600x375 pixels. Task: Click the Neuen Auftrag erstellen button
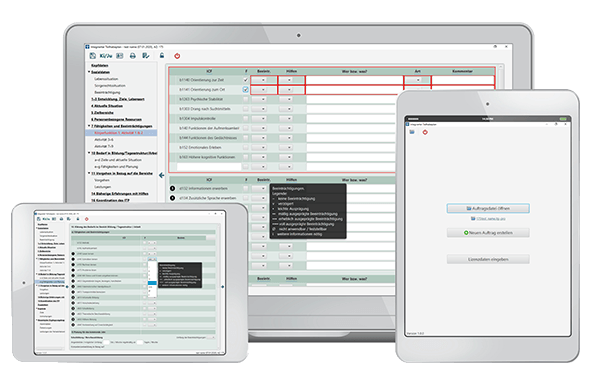point(488,233)
